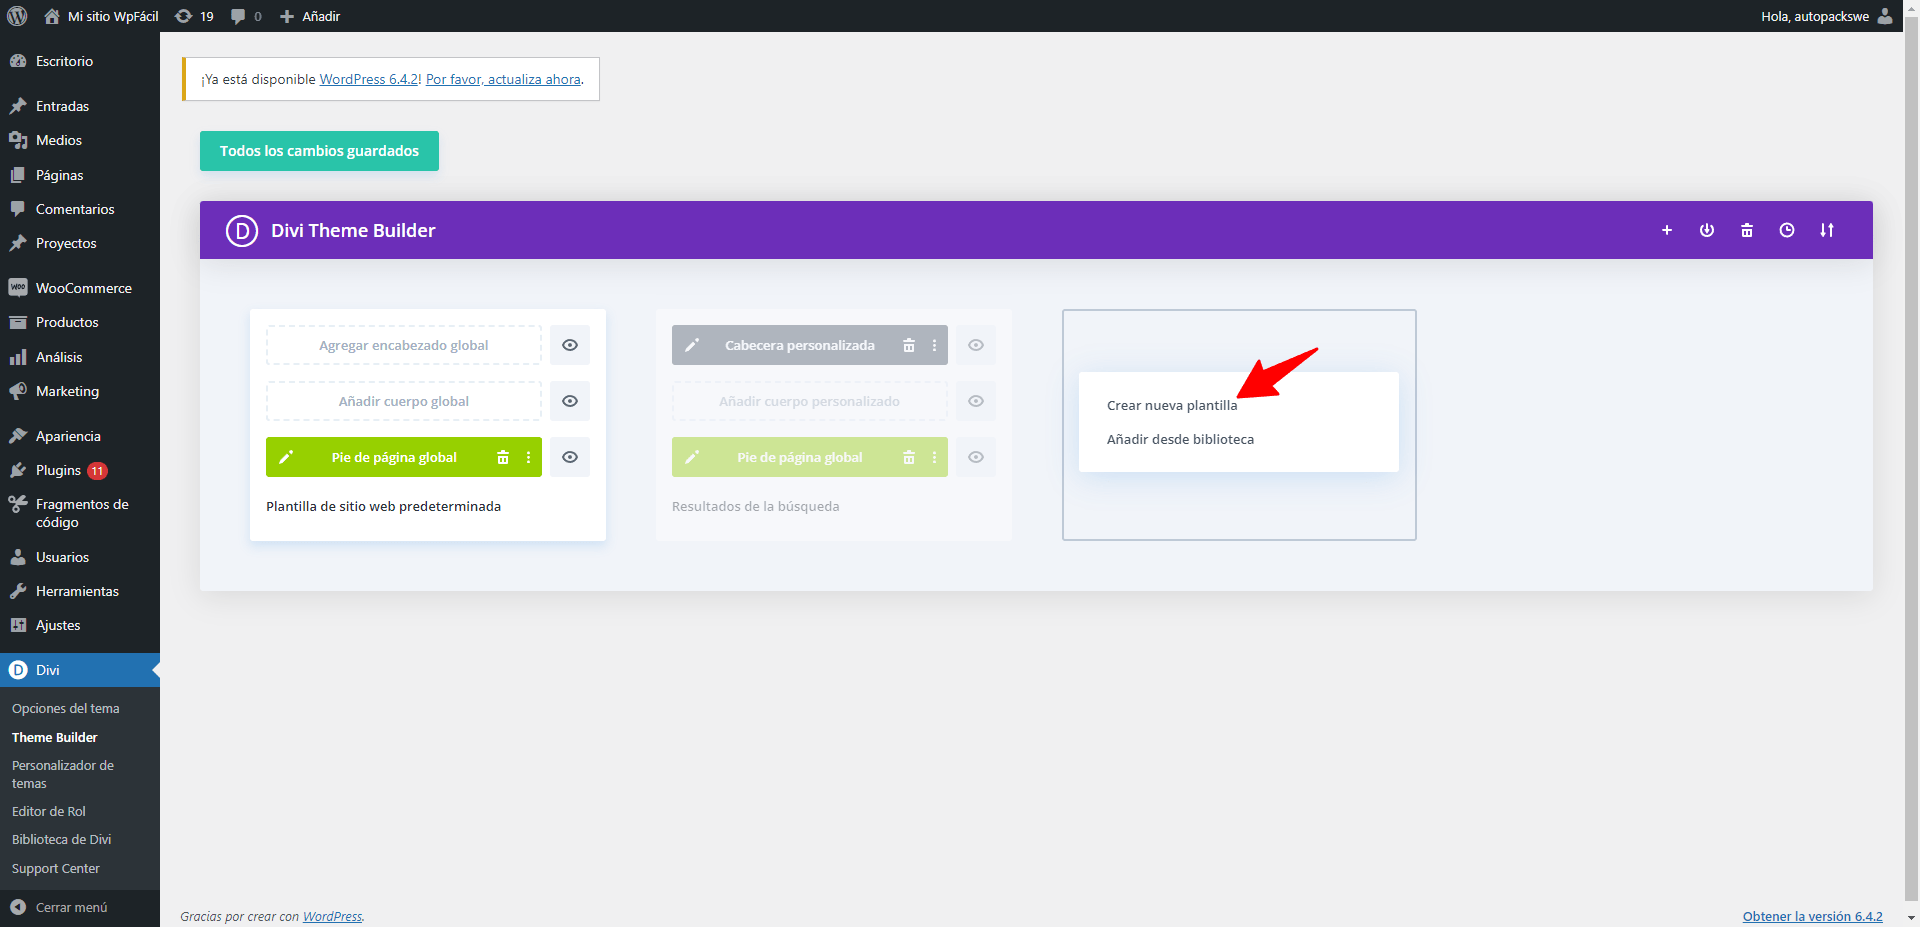Click the Theme Builder power icon
This screenshot has width=1920, height=927.
click(1707, 230)
